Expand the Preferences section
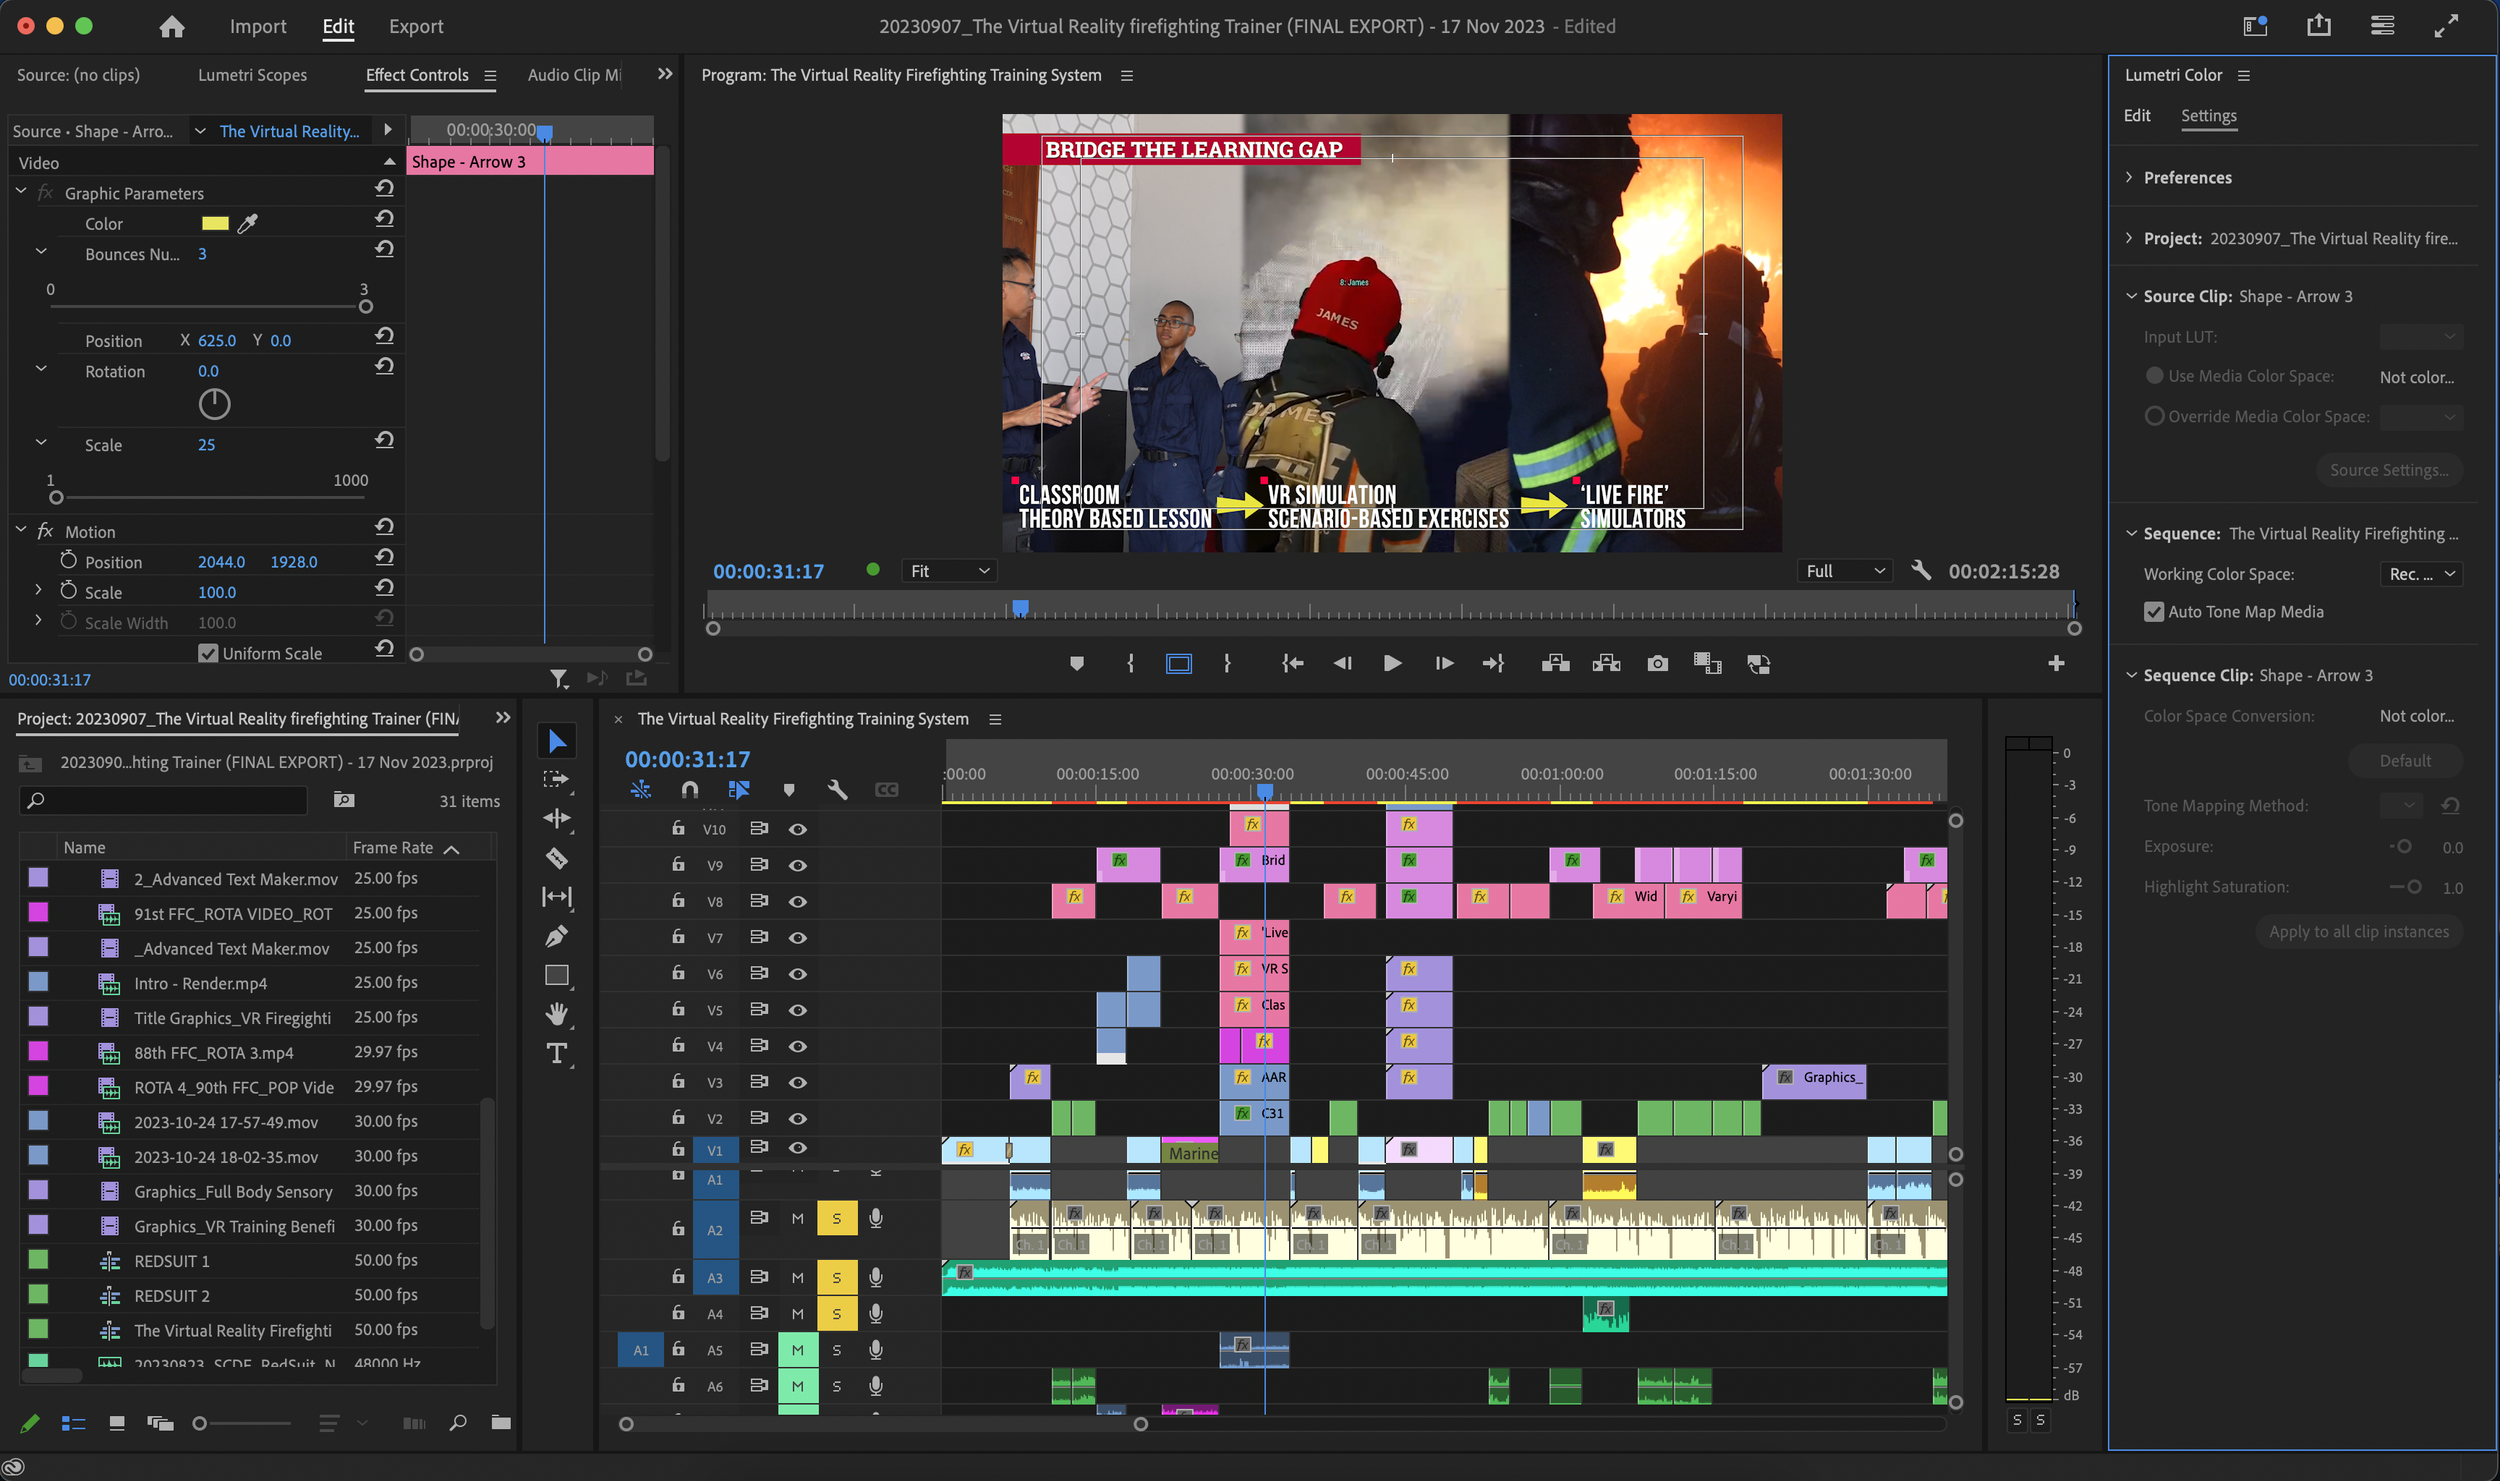2500x1481 pixels. pos(2186,178)
